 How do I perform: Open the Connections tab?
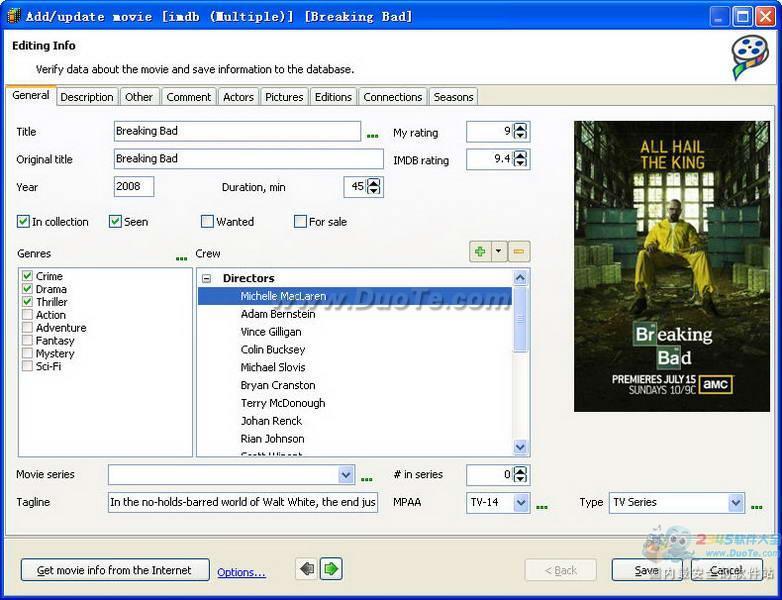[x=392, y=97]
